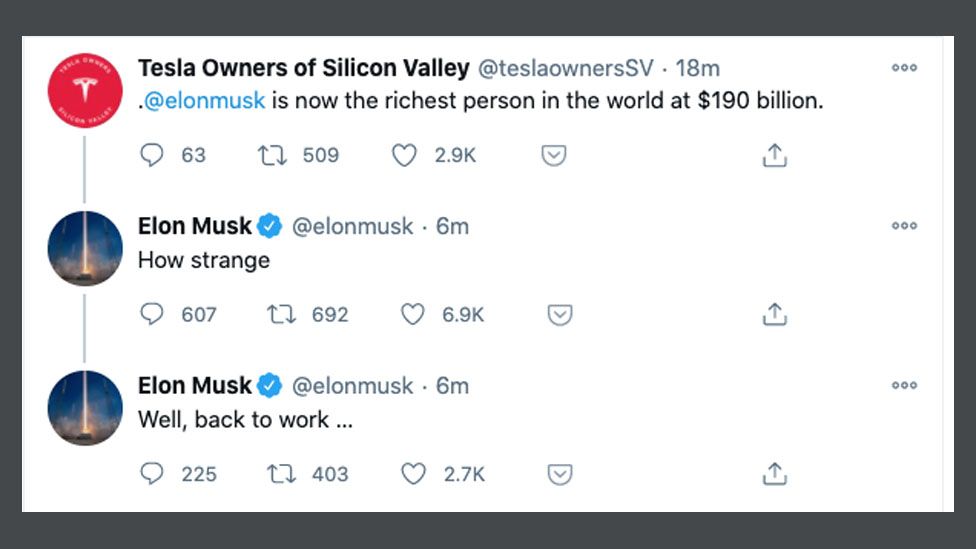
Task: Open Pocket save icon on Tesla Owners tweet
Action: tap(554, 155)
